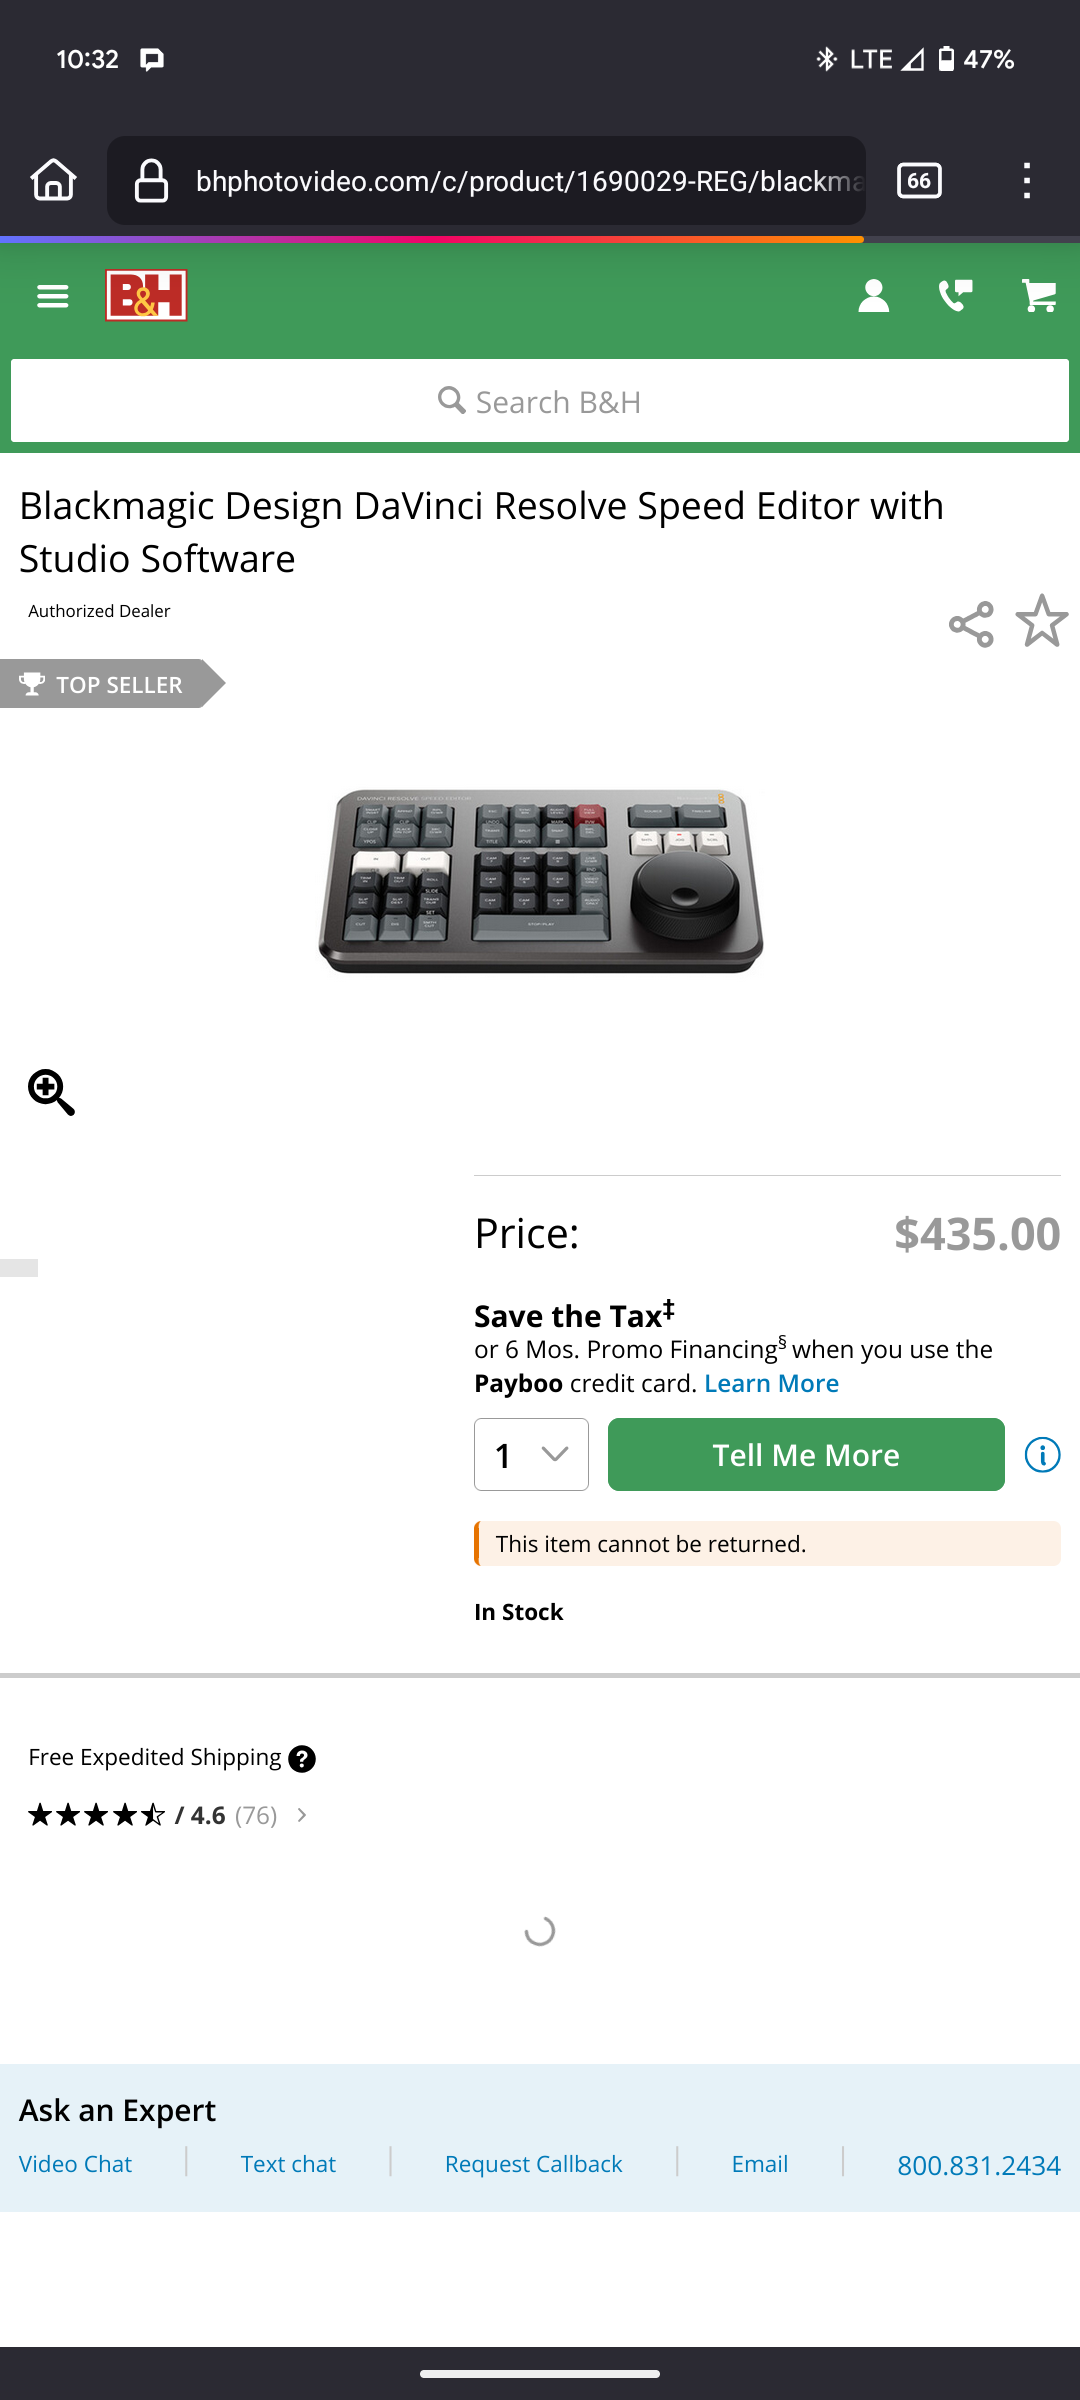1080x2400 pixels.
Task: Tap the info icon beside Tell Me More
Action: pos(1041,1455)
